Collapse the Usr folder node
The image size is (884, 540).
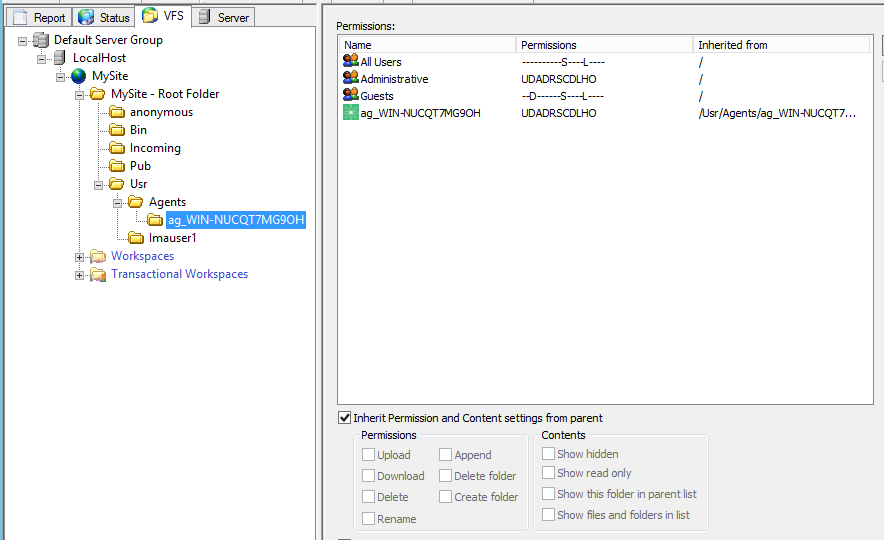[x=98, y=184]
